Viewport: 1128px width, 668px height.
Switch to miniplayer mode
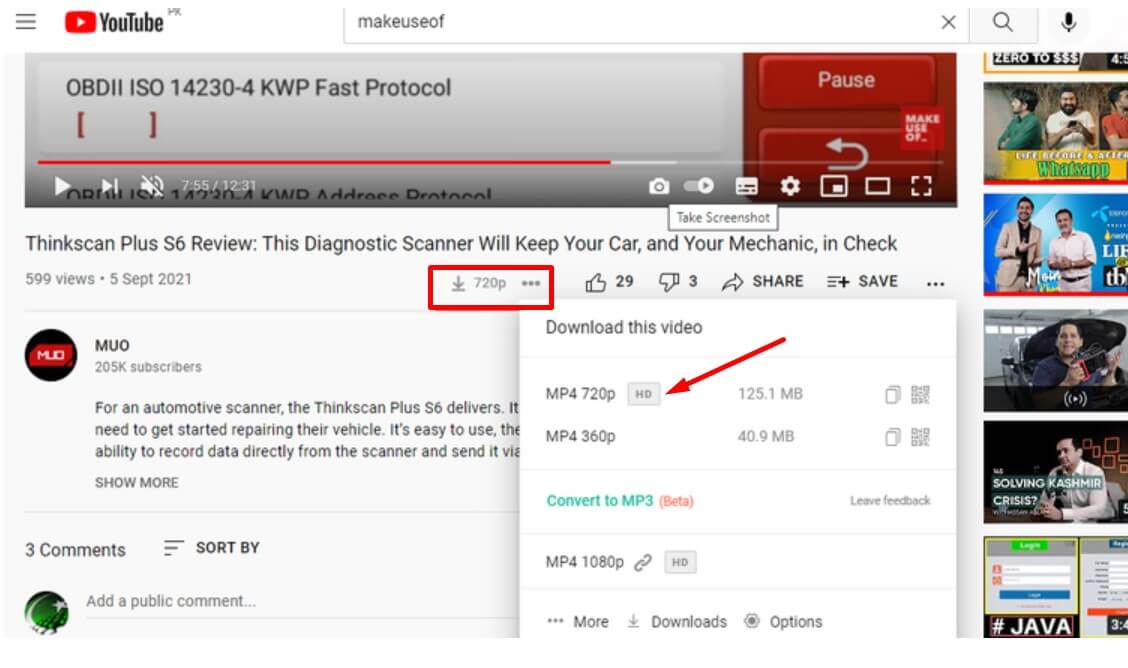pos(834,187)
